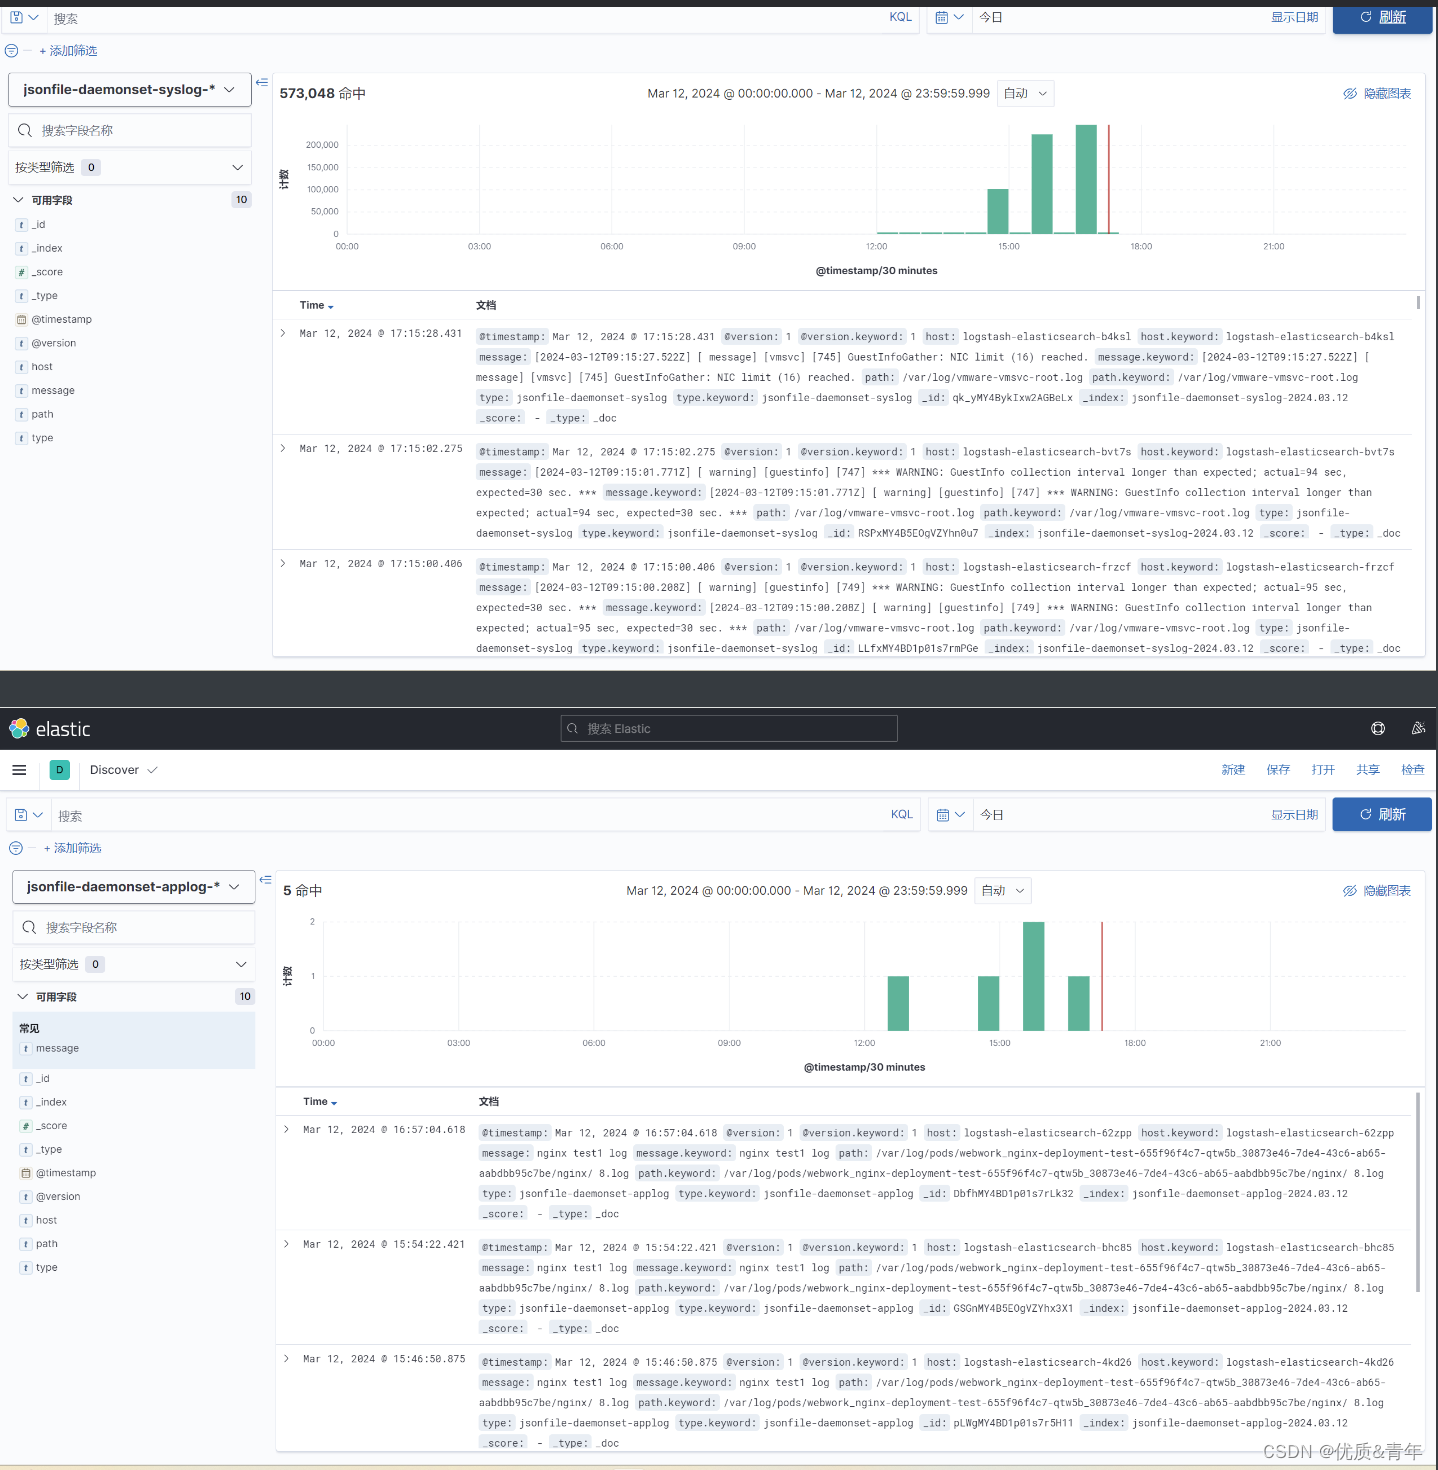This screenshot has height=1470, width=1438.
Task: Open jsonfile-daemonset-applog-* index pattern dropdown
Action: (133, 887)
